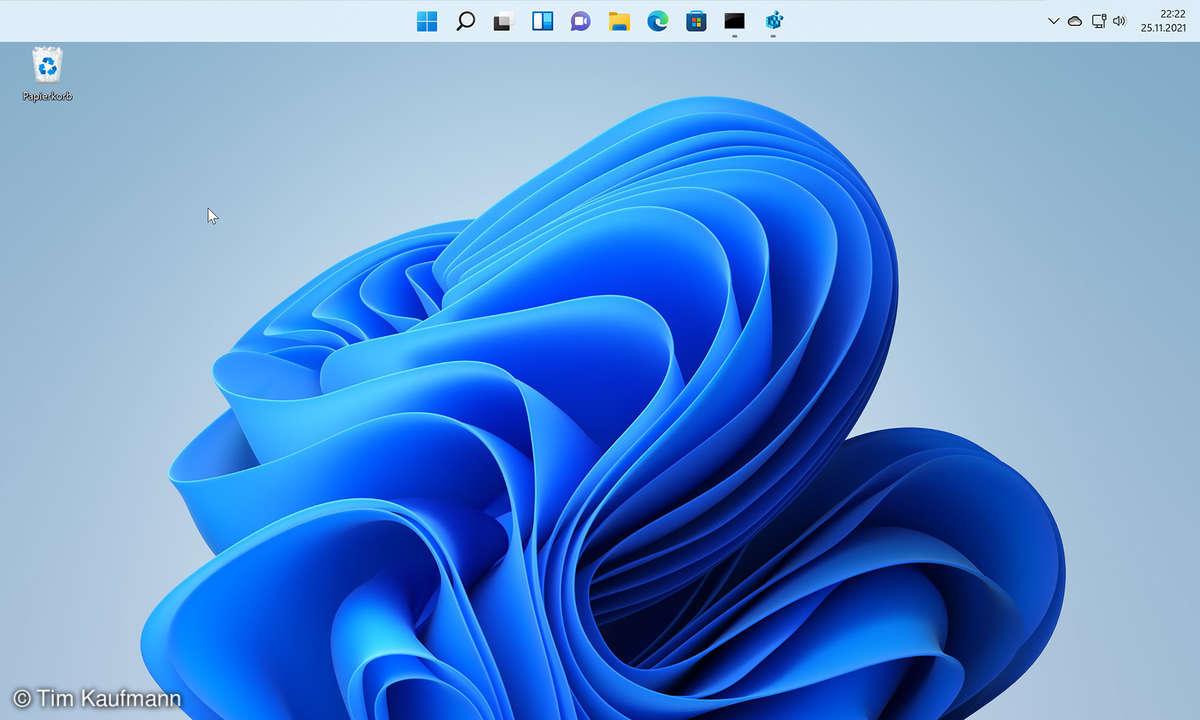The height and width of the screenshot is (720, 1200).
Task: Show hidden system tray icons
Action: click(1053, 21)
